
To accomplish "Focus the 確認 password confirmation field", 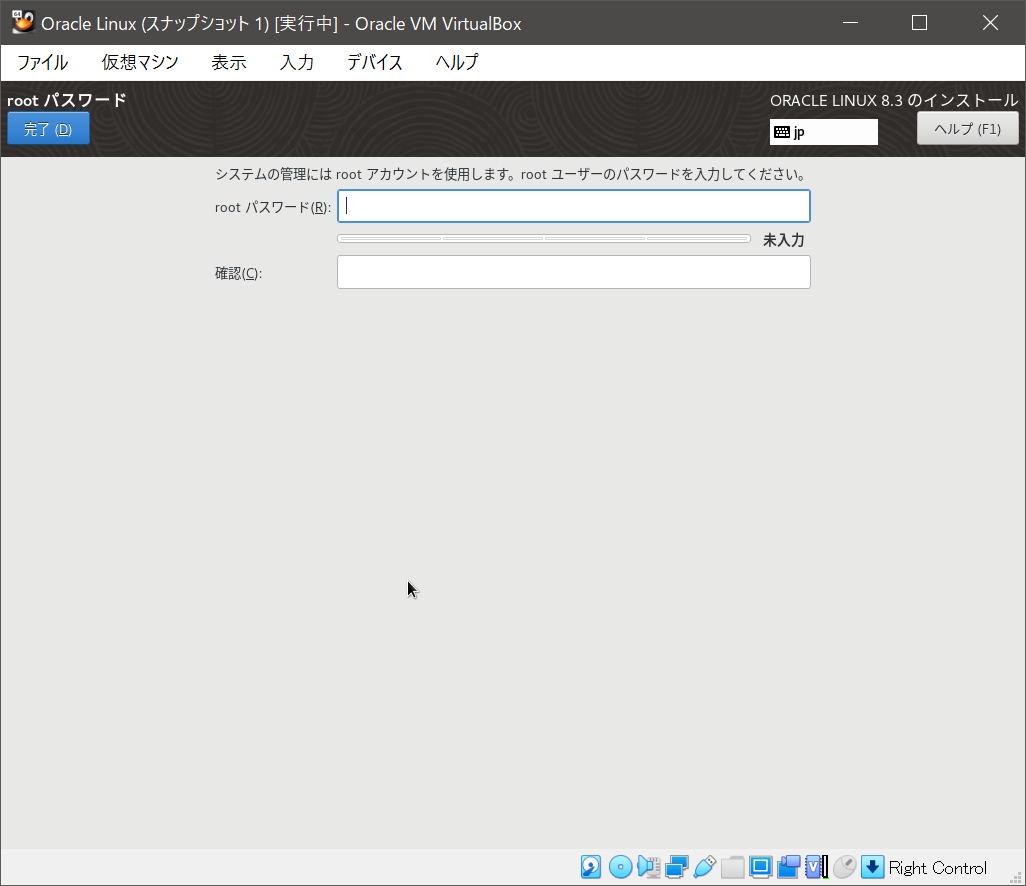I will click(574, 272).
